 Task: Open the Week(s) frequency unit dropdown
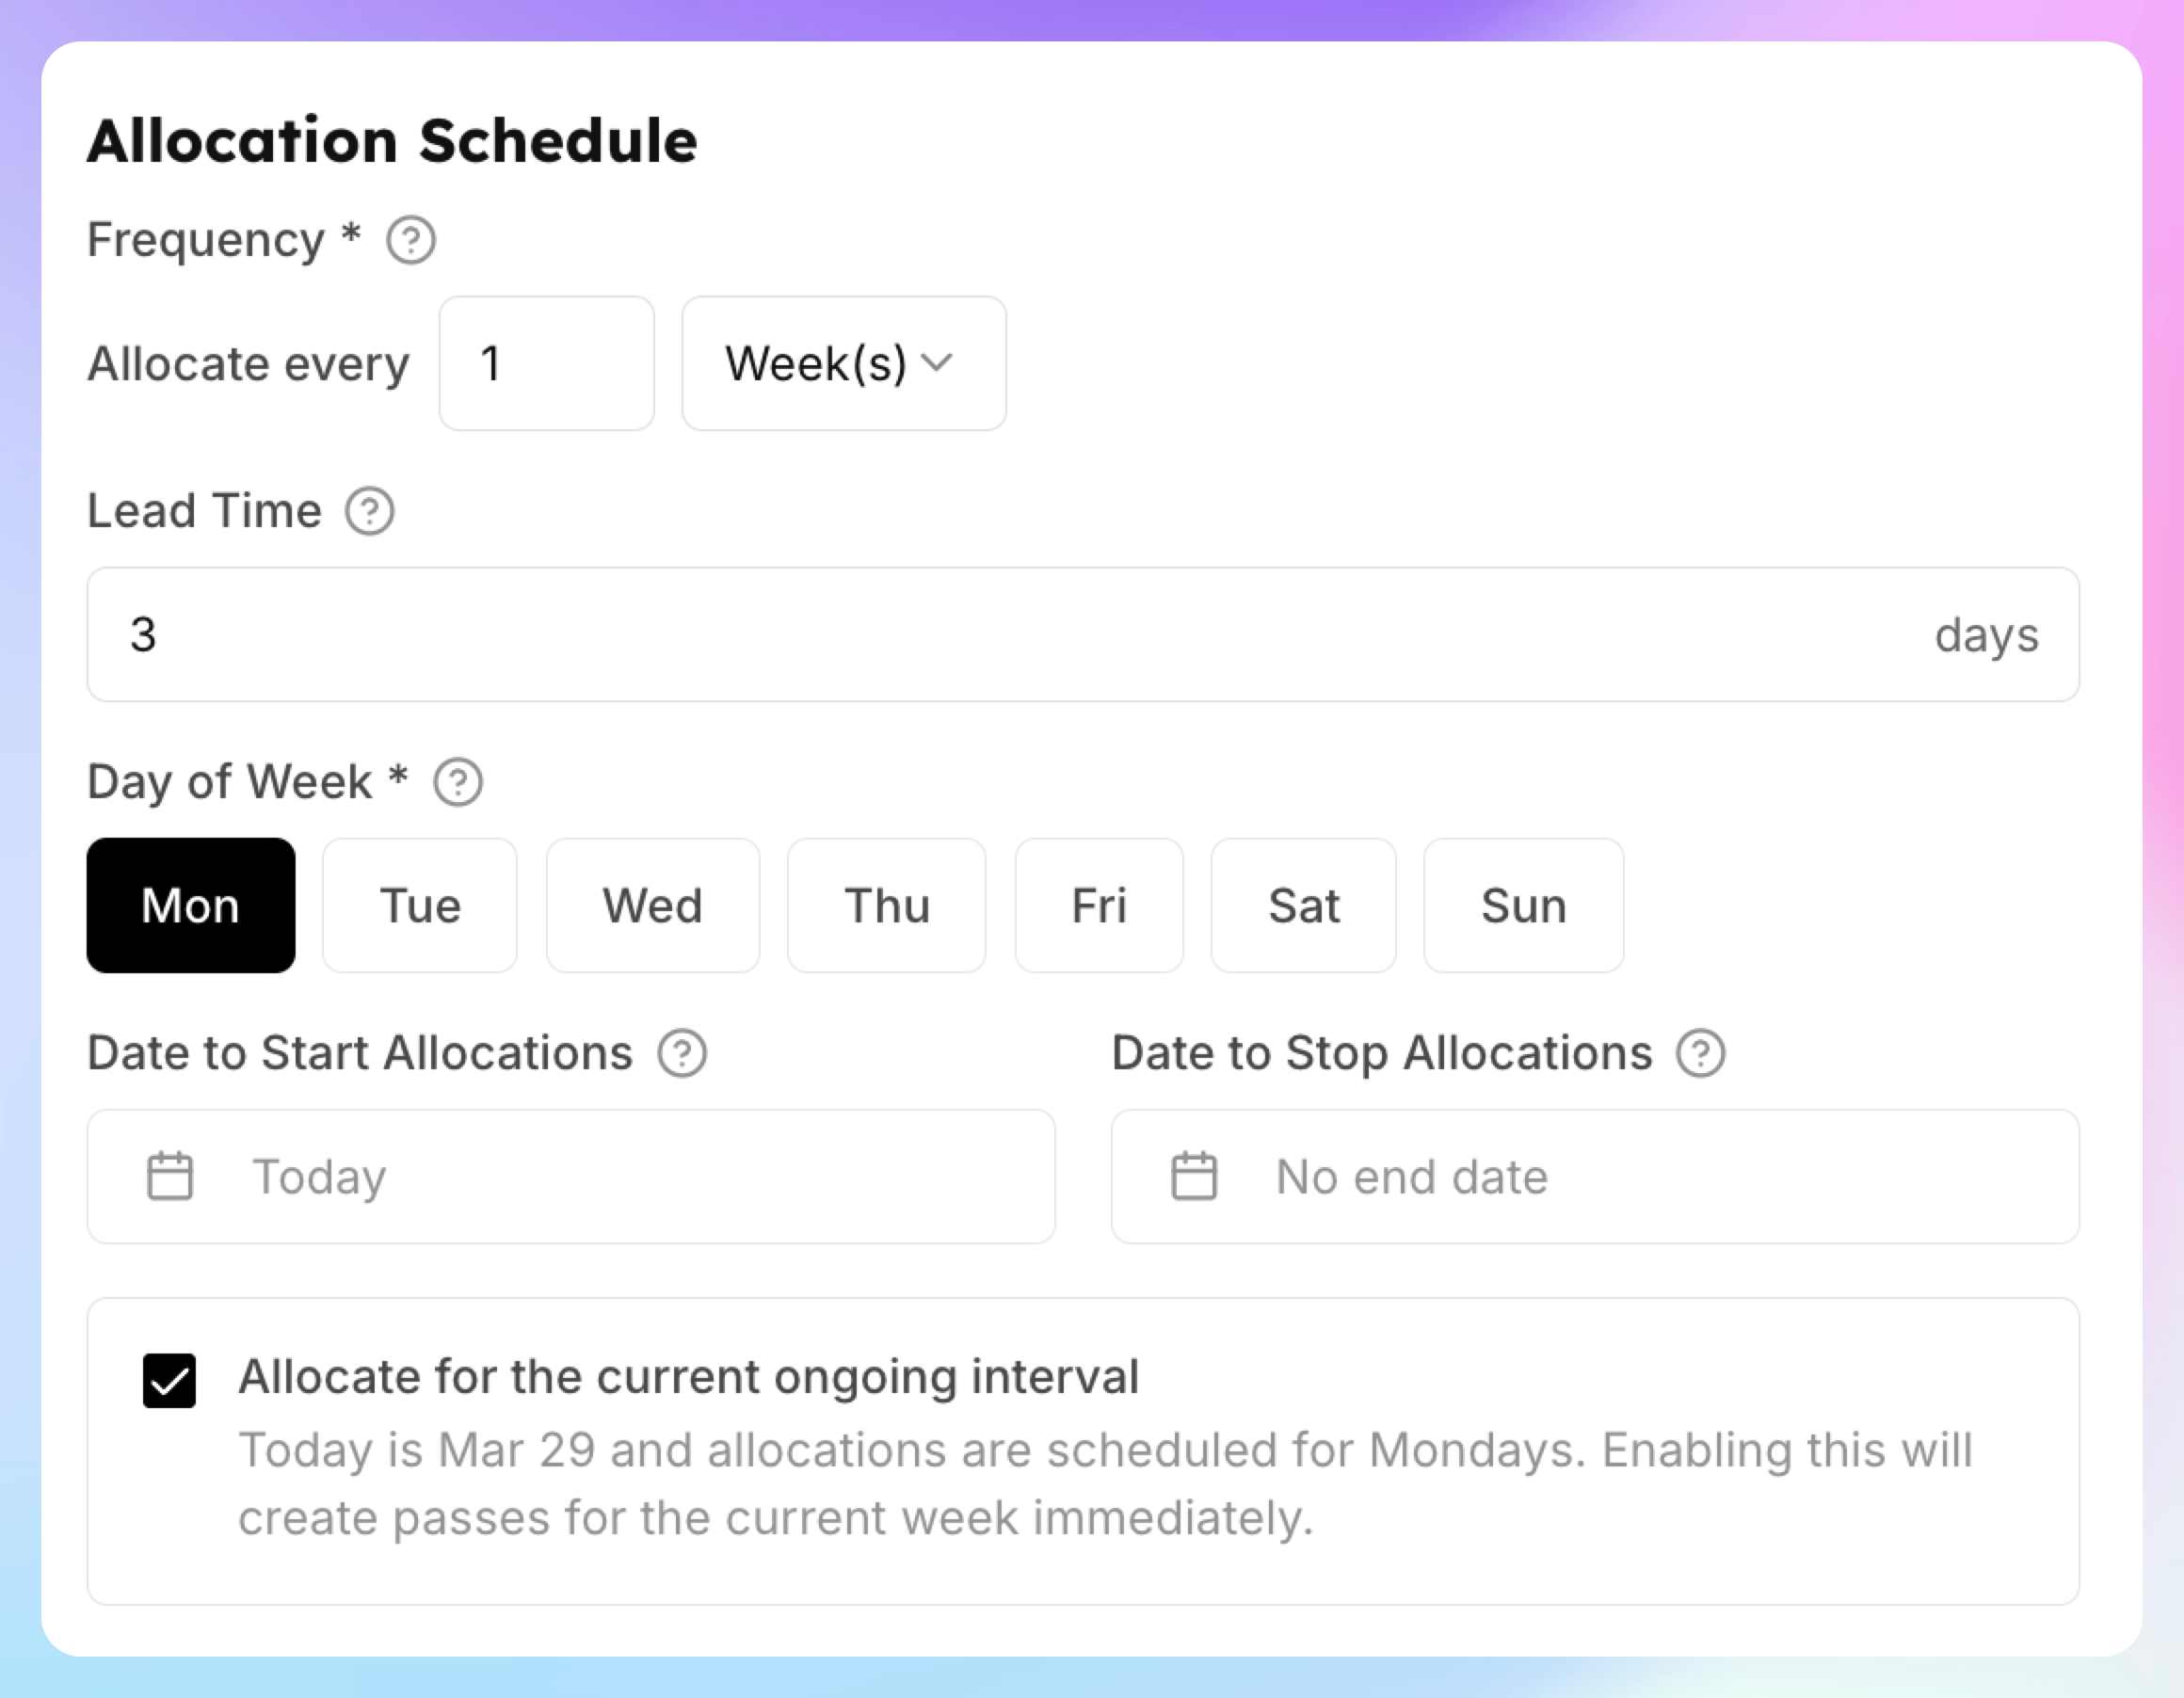pos(844,363)
